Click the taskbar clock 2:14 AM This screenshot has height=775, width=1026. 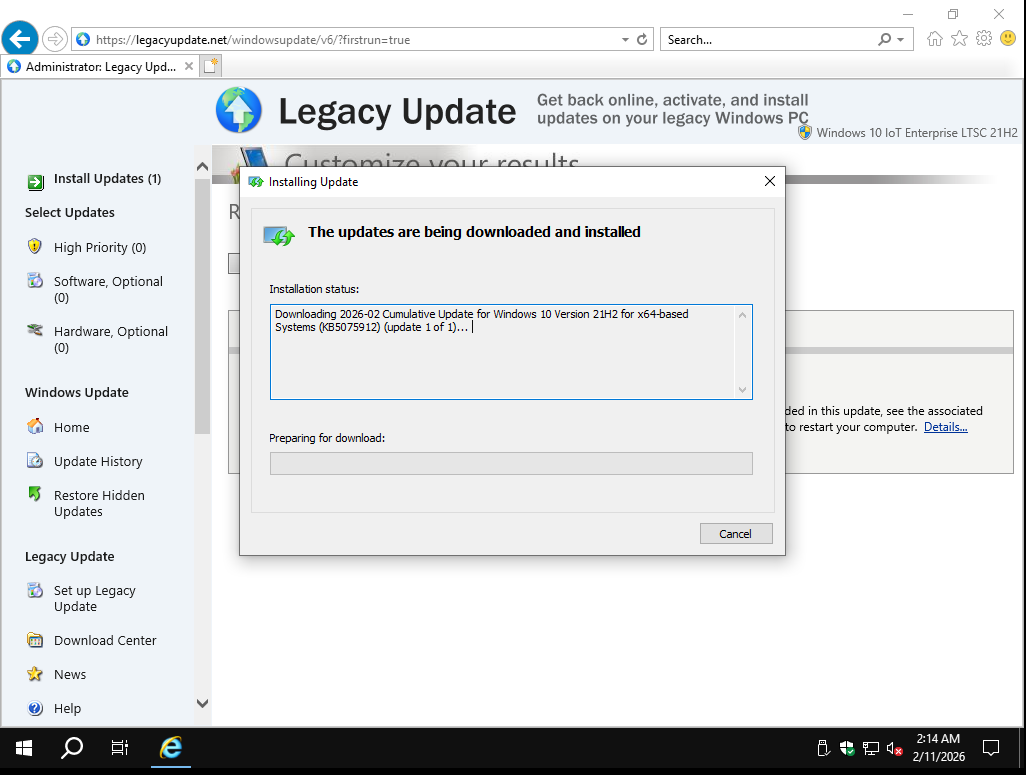(x=938, y=738)
